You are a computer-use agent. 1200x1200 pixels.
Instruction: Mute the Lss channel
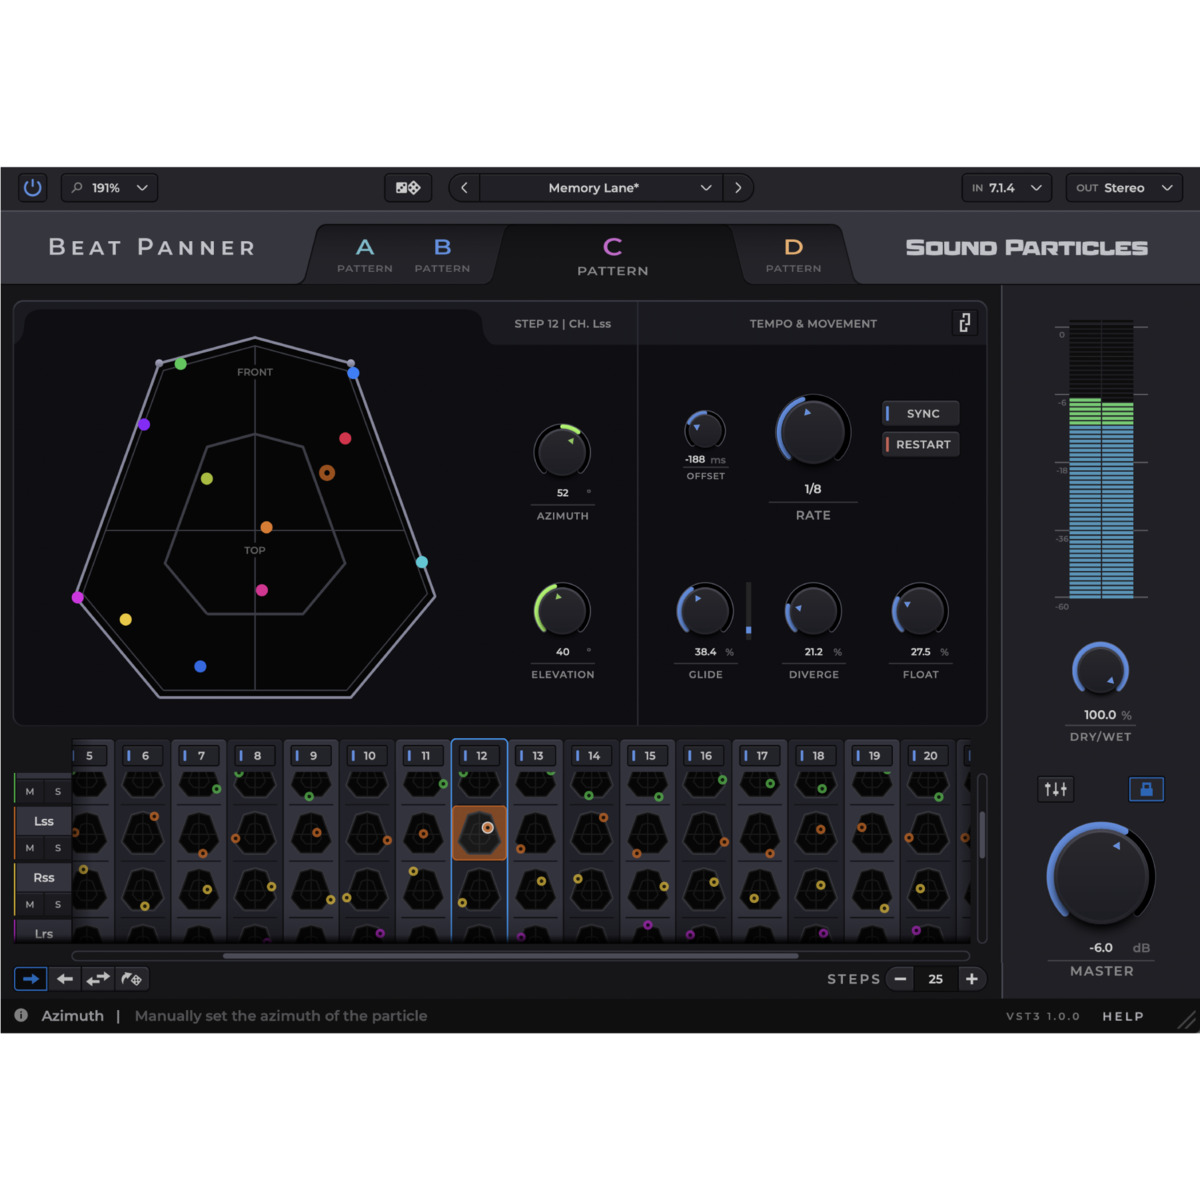point(30,848)
